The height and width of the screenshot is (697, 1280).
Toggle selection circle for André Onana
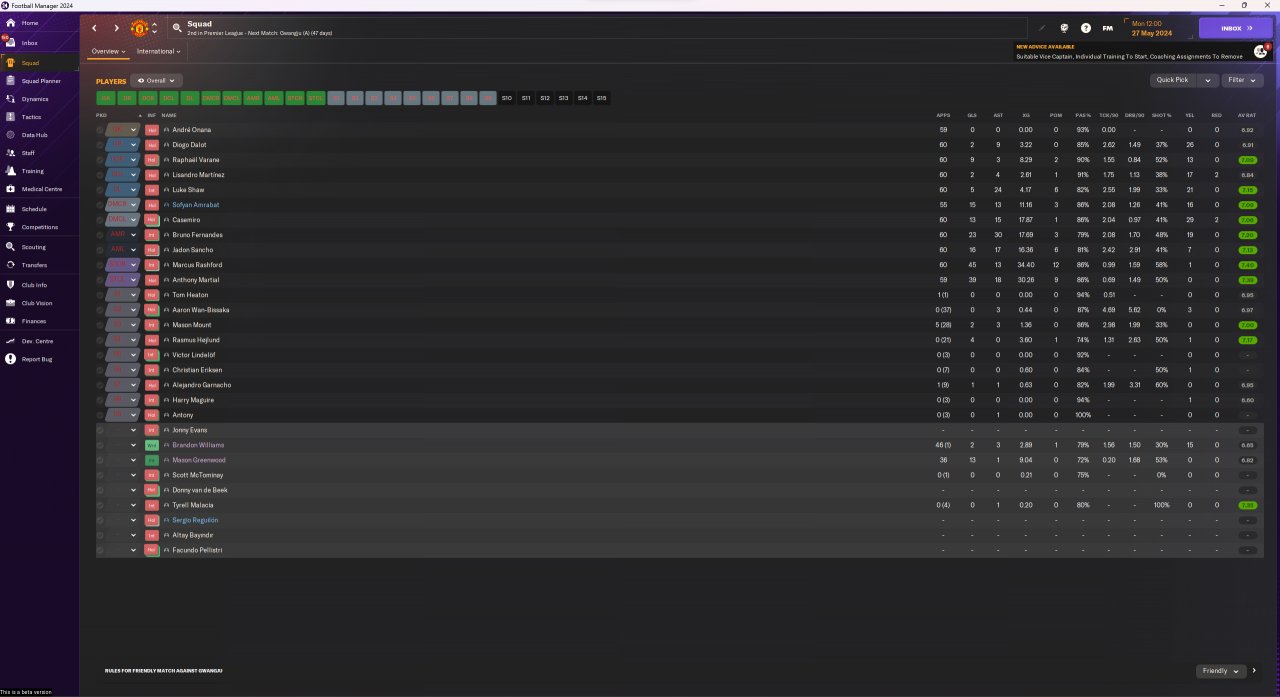click(100, 130)
